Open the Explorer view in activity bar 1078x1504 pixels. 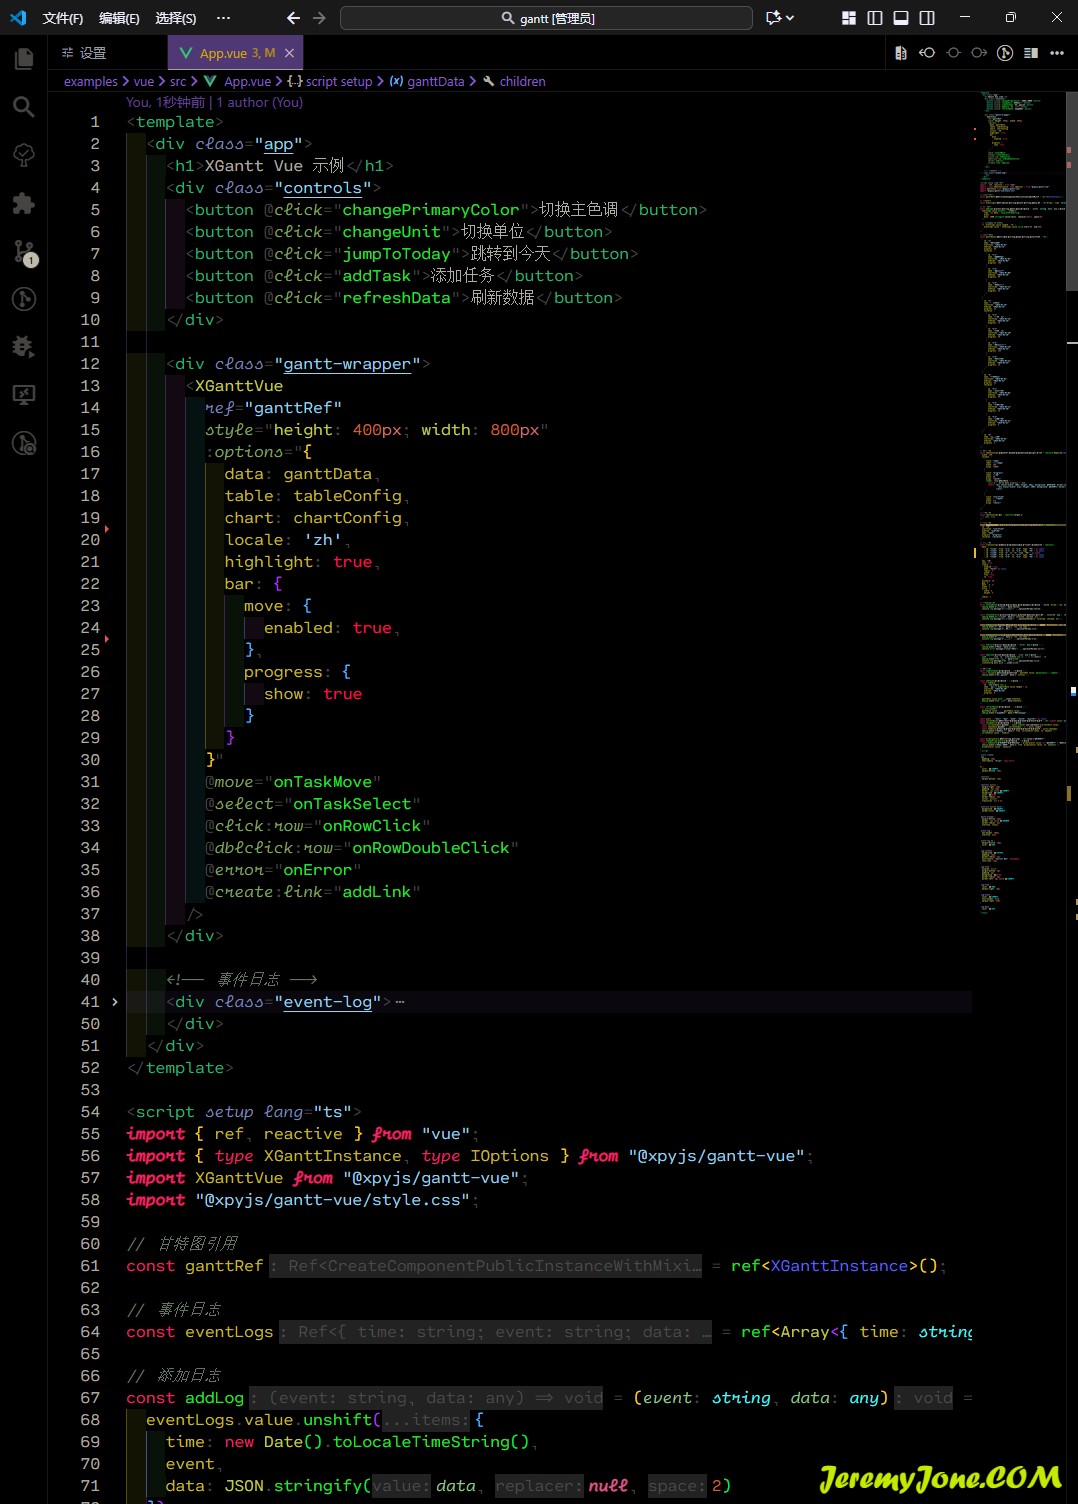pyautogui.click(x=24, y=59)
